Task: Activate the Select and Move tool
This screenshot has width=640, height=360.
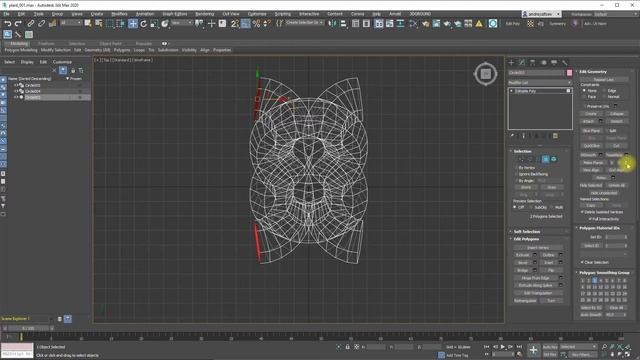Action: tap(133, 24)
